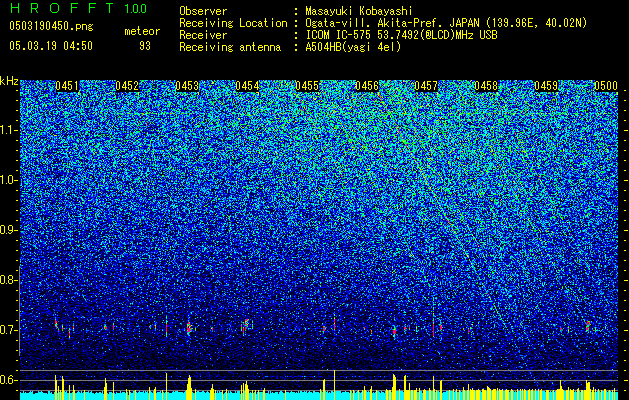Click the meteor count value 93

145,46
